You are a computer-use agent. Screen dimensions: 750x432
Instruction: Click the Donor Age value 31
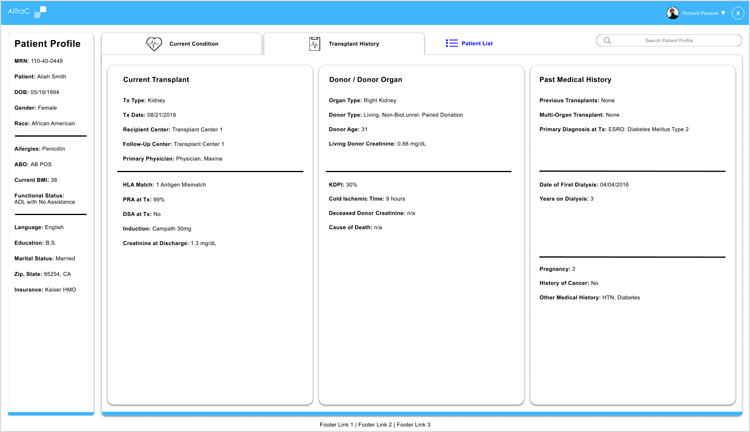click(364, 129)
